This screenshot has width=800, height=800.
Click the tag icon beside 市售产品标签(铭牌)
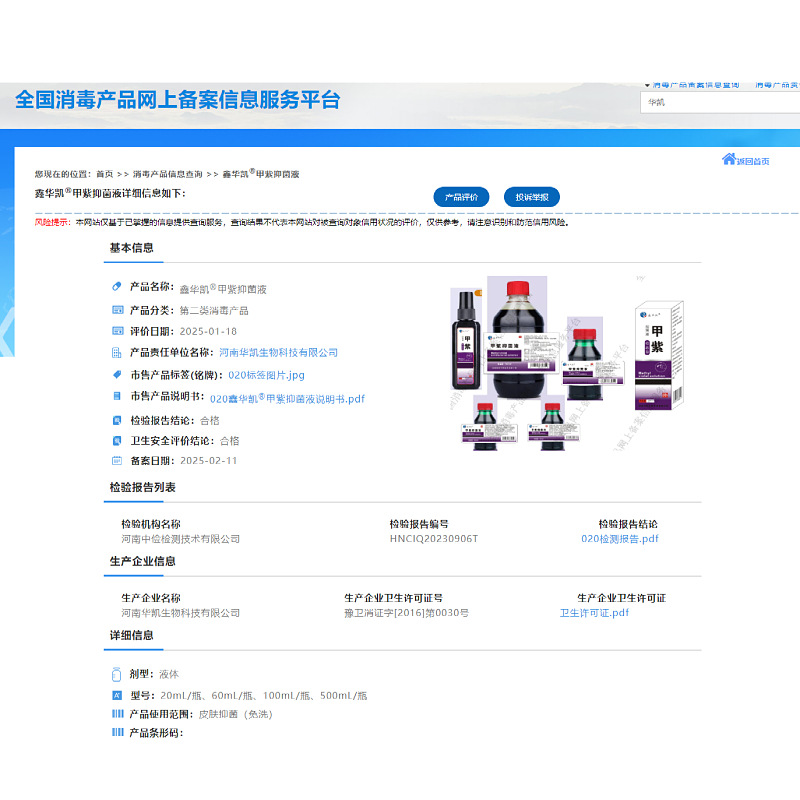click(x=116, y=374)
